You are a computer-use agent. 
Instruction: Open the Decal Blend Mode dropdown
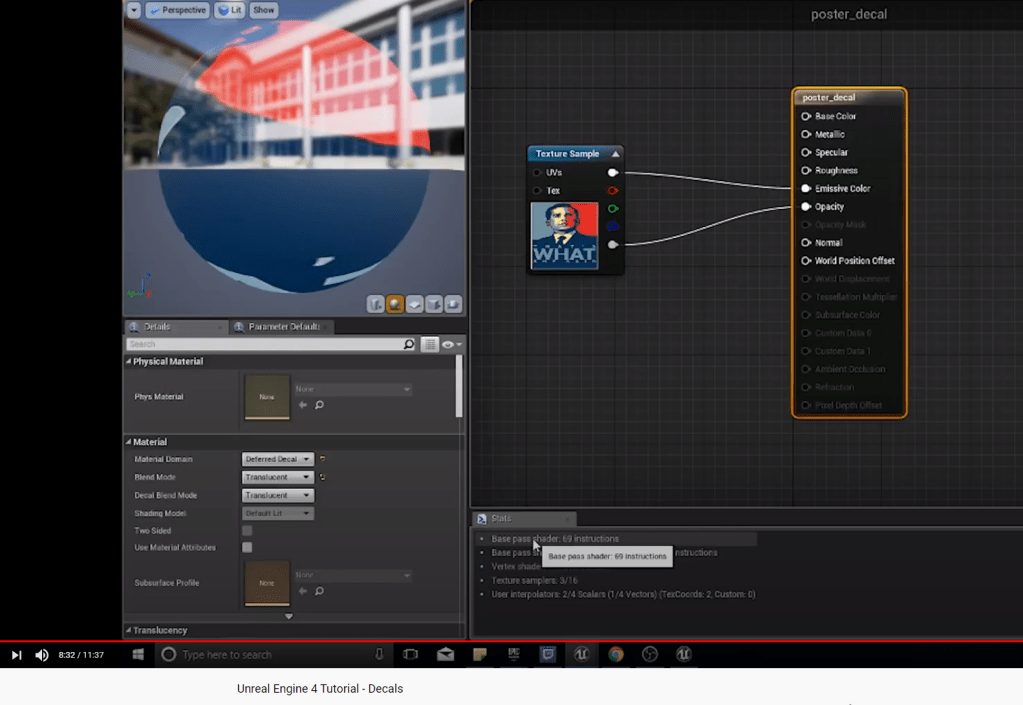click(x=278, y=495)
